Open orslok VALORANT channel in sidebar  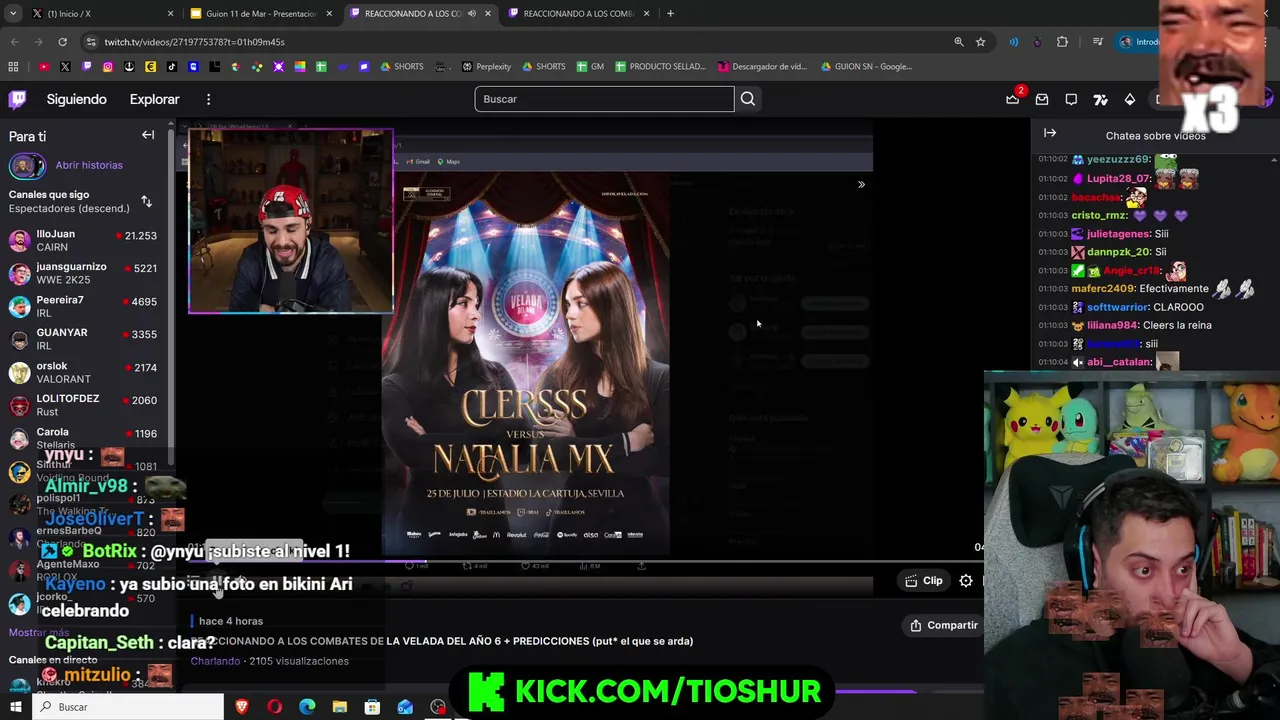click(x=83, y=372)
